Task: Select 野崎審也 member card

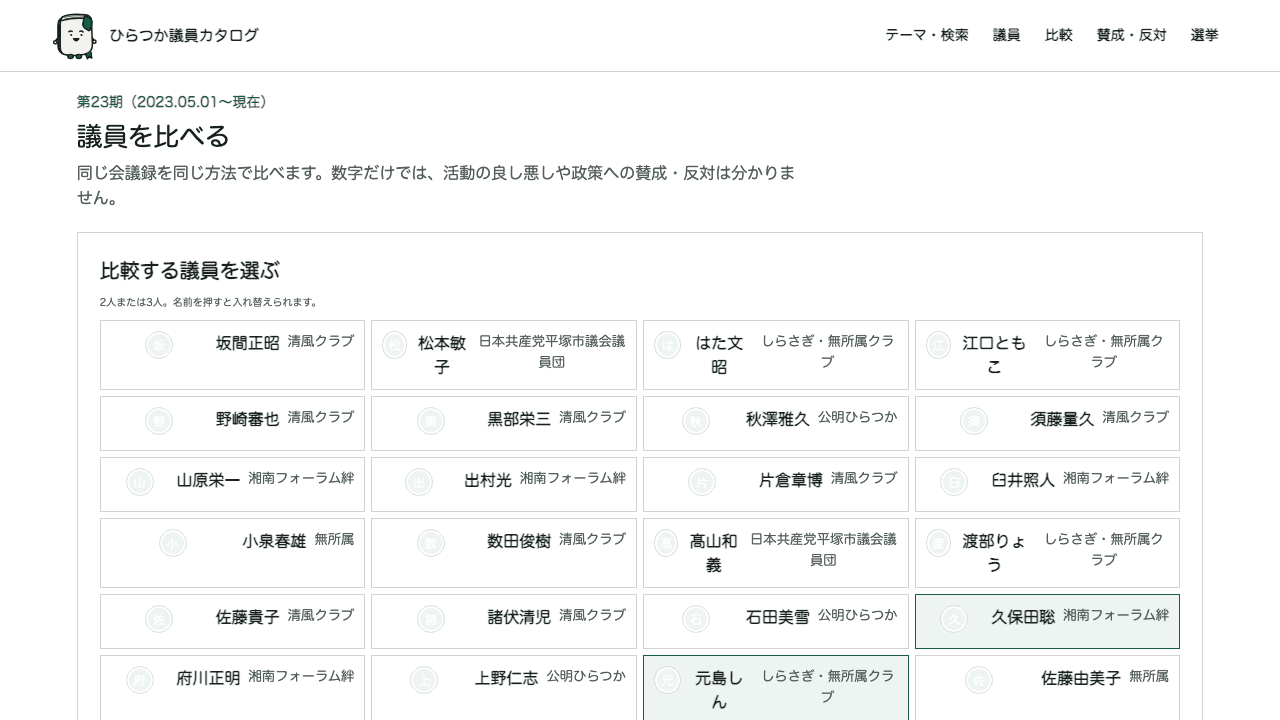Action: click(x=232, y=424)
